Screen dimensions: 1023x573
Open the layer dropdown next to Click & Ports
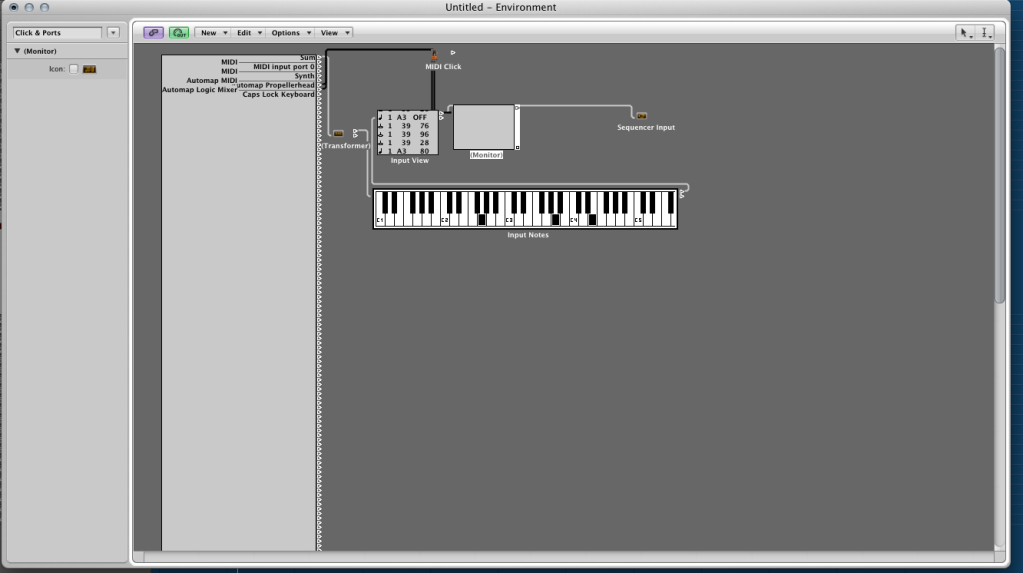pos(113,33)
